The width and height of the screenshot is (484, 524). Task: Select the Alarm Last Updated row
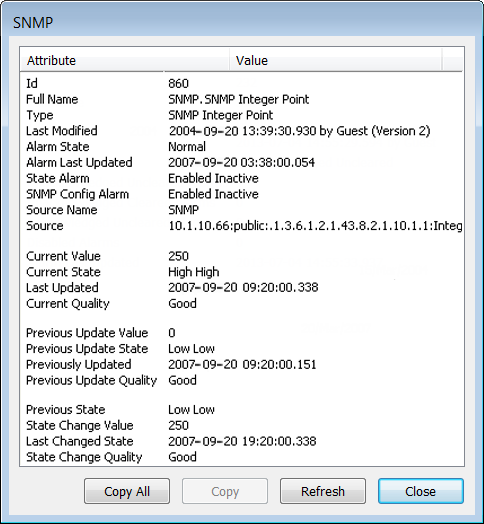coord(241,162)
